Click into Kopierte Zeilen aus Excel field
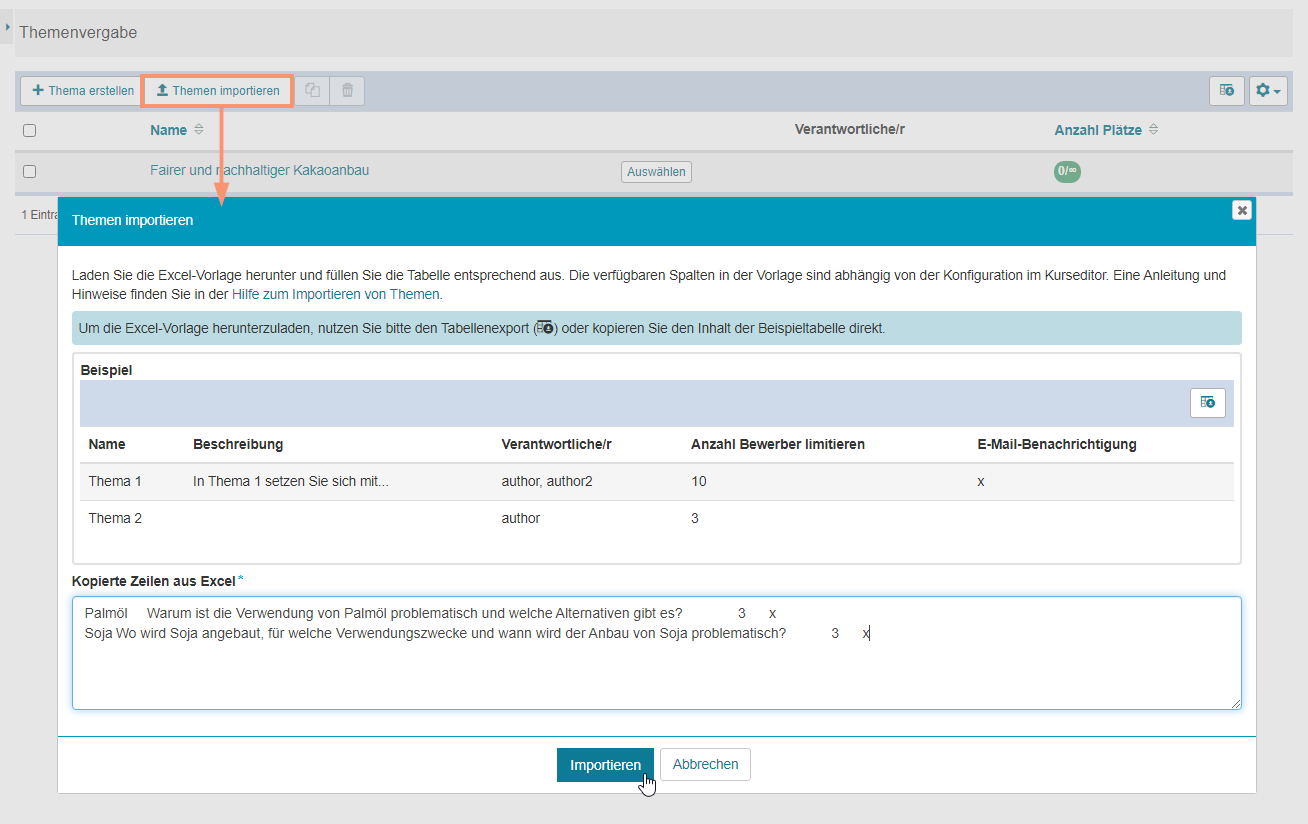1308x824 pixels. click(656, 670)
